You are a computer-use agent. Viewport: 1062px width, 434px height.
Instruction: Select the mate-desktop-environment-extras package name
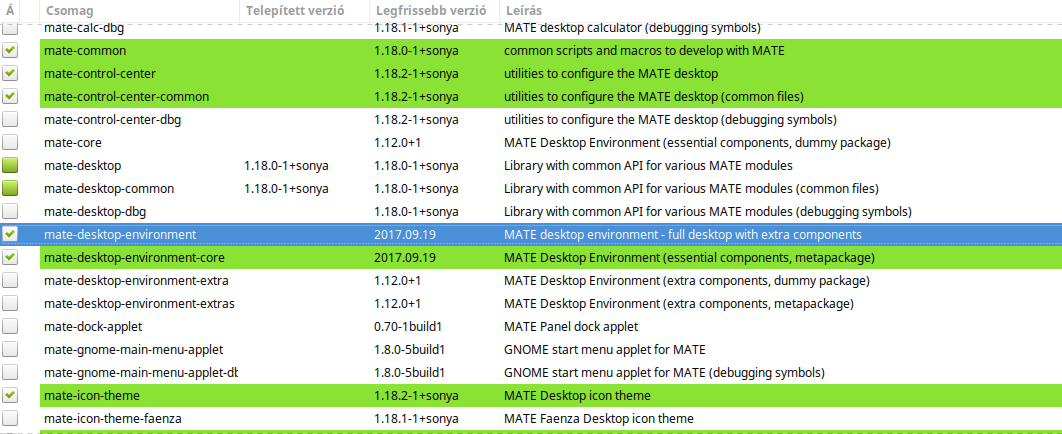(140, 303)
